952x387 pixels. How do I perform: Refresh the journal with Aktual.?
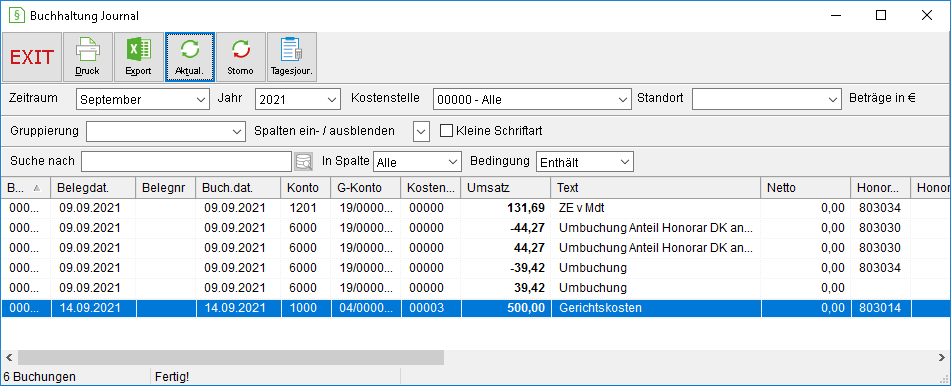point(189,57)
